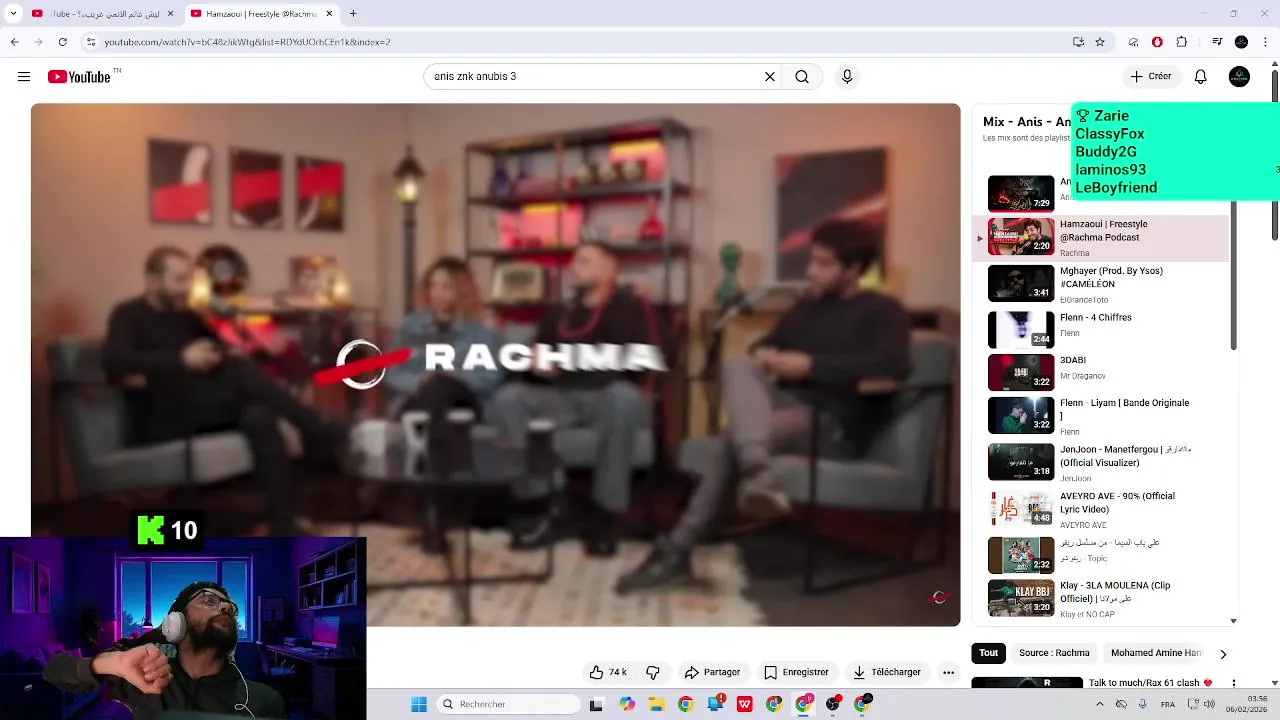Open the Chrome three-dot menu
This screenshot has width=1280, height=720.
click(x=1266, y=42)
